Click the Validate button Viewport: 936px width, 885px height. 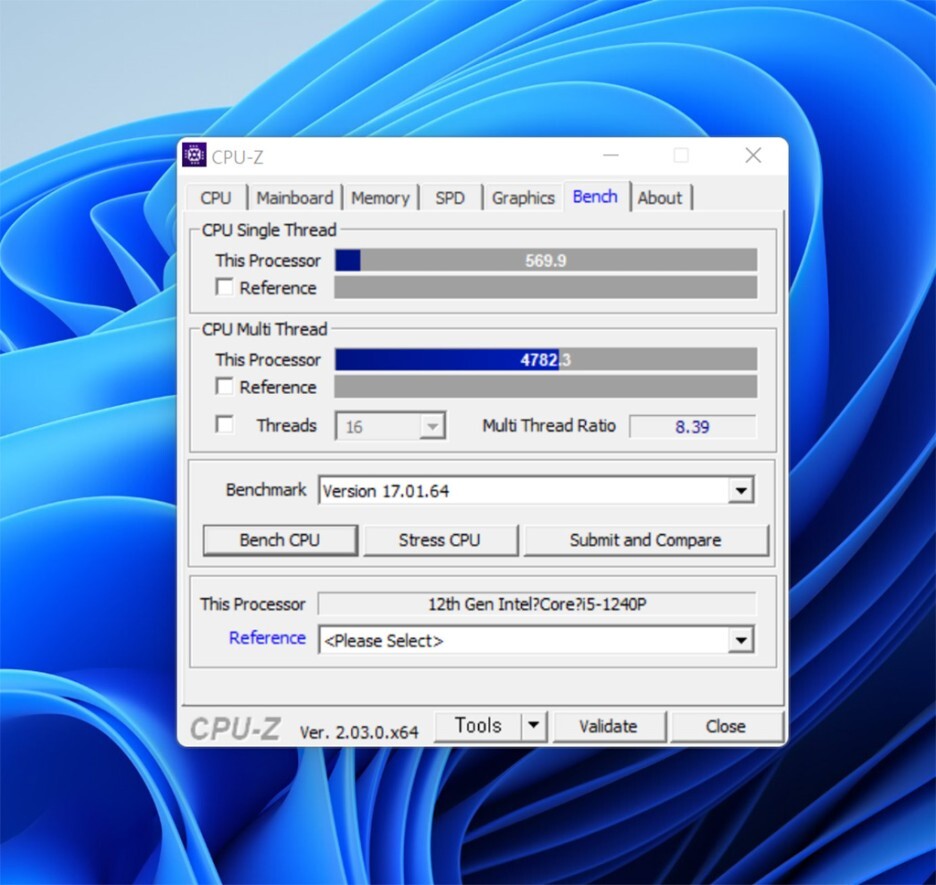click(x=608, y=726)
